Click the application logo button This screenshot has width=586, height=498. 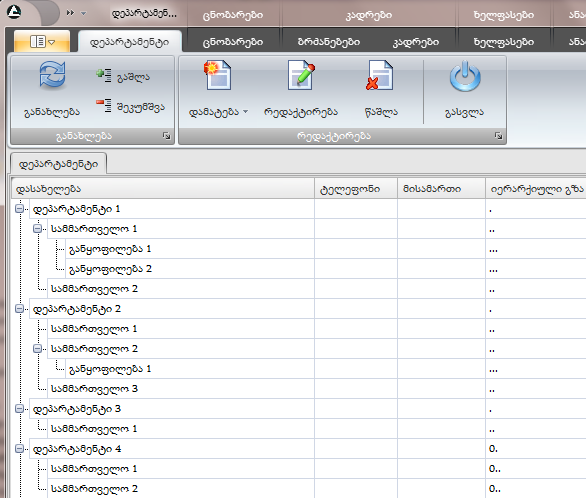point(14,12)
